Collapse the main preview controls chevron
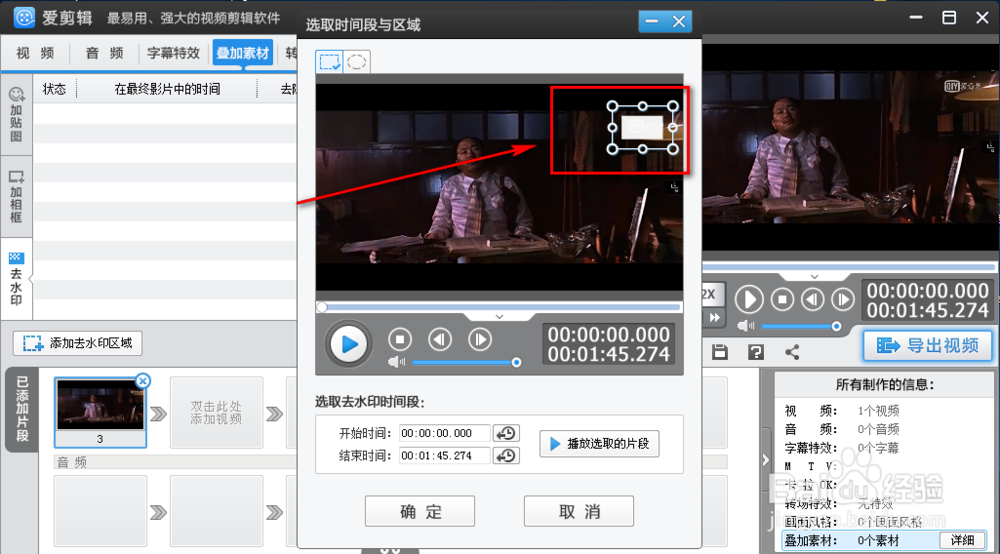Viewport: 1000px width, 554px height. click(814, 277)
